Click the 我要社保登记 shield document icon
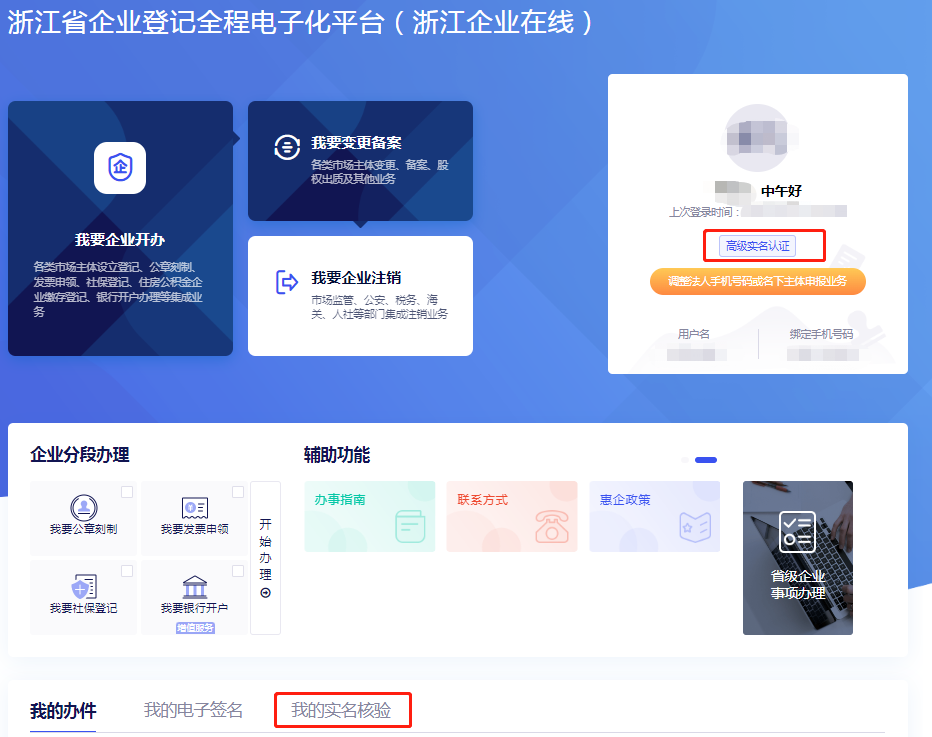Screen dimensions: 932x737 (84, 587)
